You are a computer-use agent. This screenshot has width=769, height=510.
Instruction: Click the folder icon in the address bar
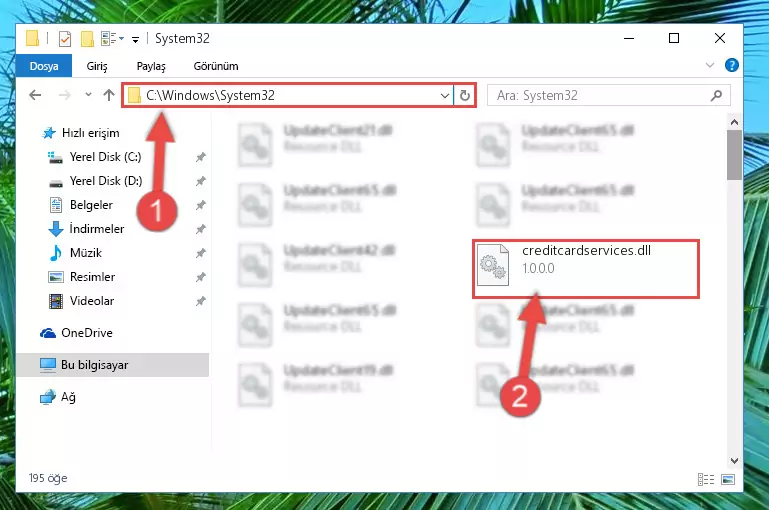click(134, 96)
